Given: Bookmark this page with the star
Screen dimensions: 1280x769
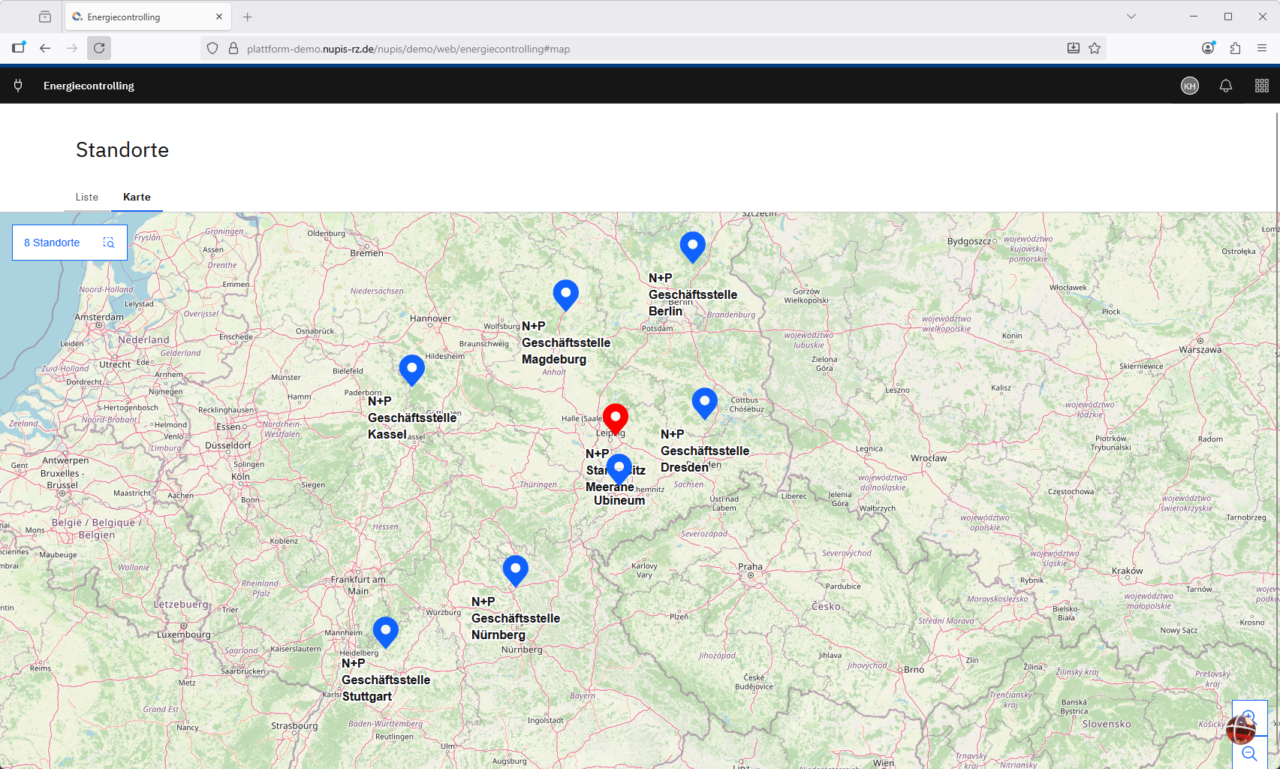Looking at the screenshot, I should tap(1095, 48).
